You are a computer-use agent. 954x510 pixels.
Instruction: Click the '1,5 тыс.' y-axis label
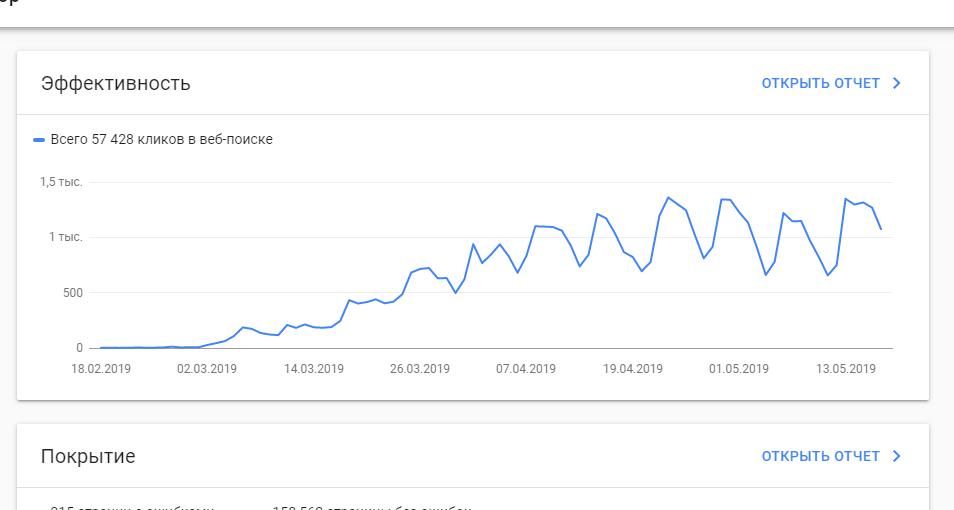(61, 182)
